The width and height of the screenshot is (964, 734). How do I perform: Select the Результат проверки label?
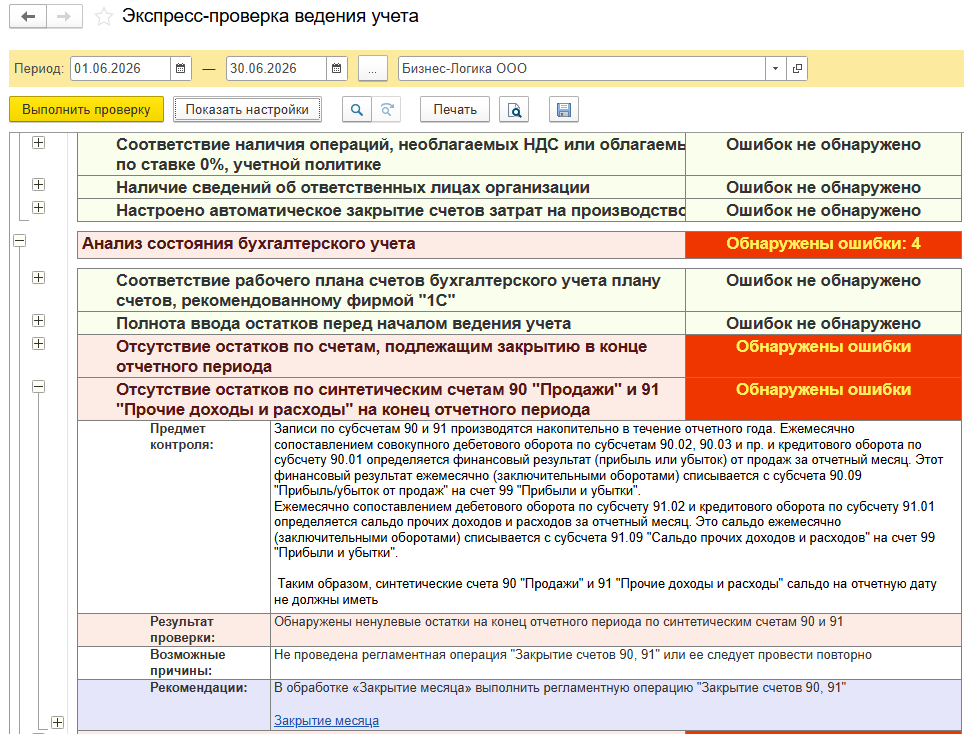[182, 629]
